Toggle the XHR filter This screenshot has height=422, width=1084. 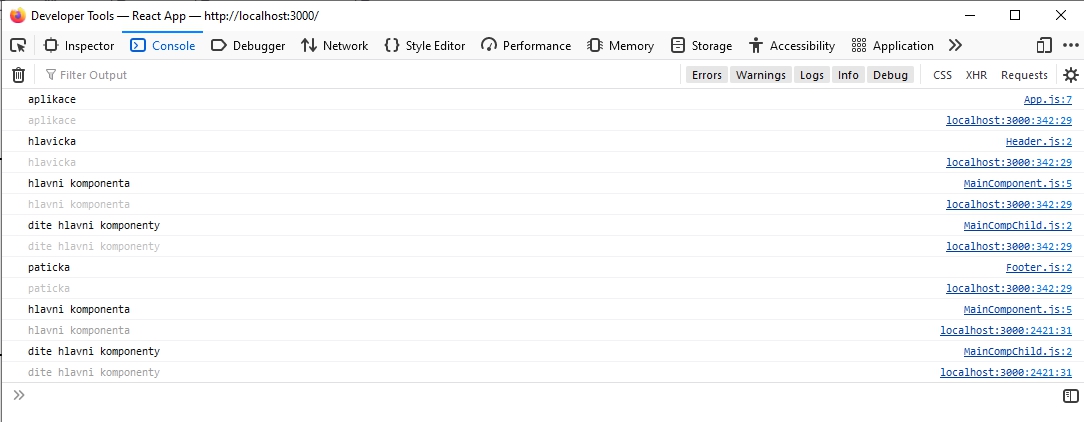coord(976,75)
